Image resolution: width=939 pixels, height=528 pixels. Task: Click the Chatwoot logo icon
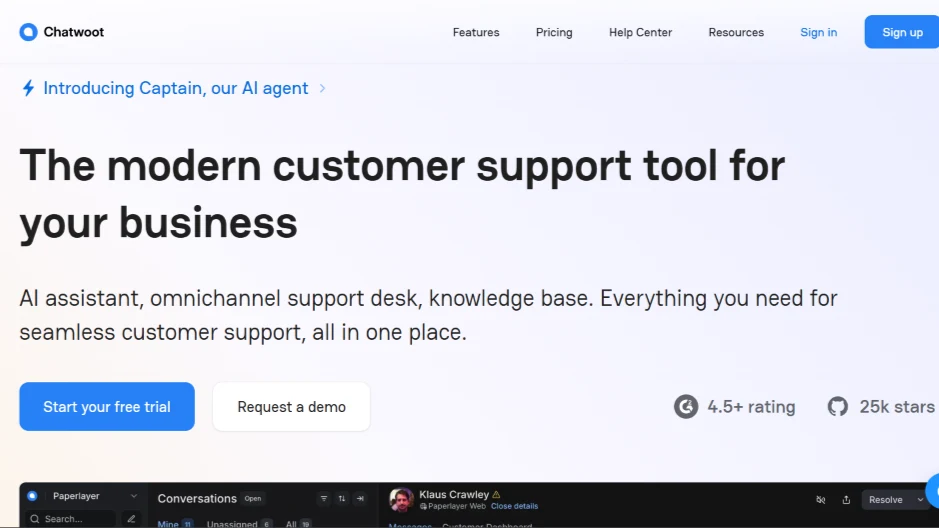(28, 32)
